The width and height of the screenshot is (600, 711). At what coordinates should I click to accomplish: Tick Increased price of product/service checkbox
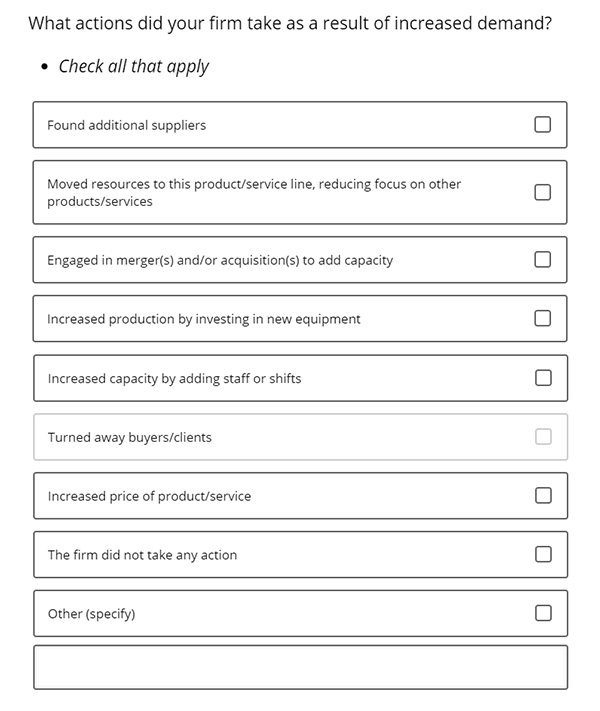(x=543, y=496)
